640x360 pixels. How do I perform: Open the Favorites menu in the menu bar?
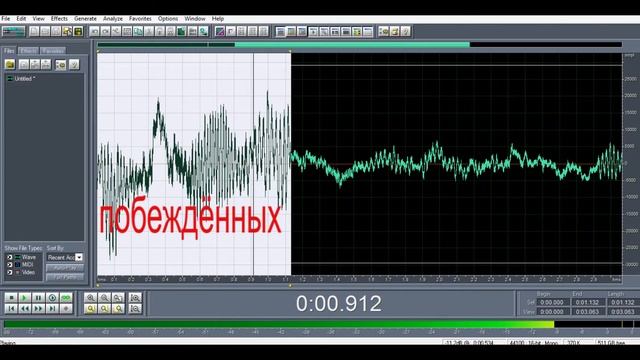(x=140, y=18)
